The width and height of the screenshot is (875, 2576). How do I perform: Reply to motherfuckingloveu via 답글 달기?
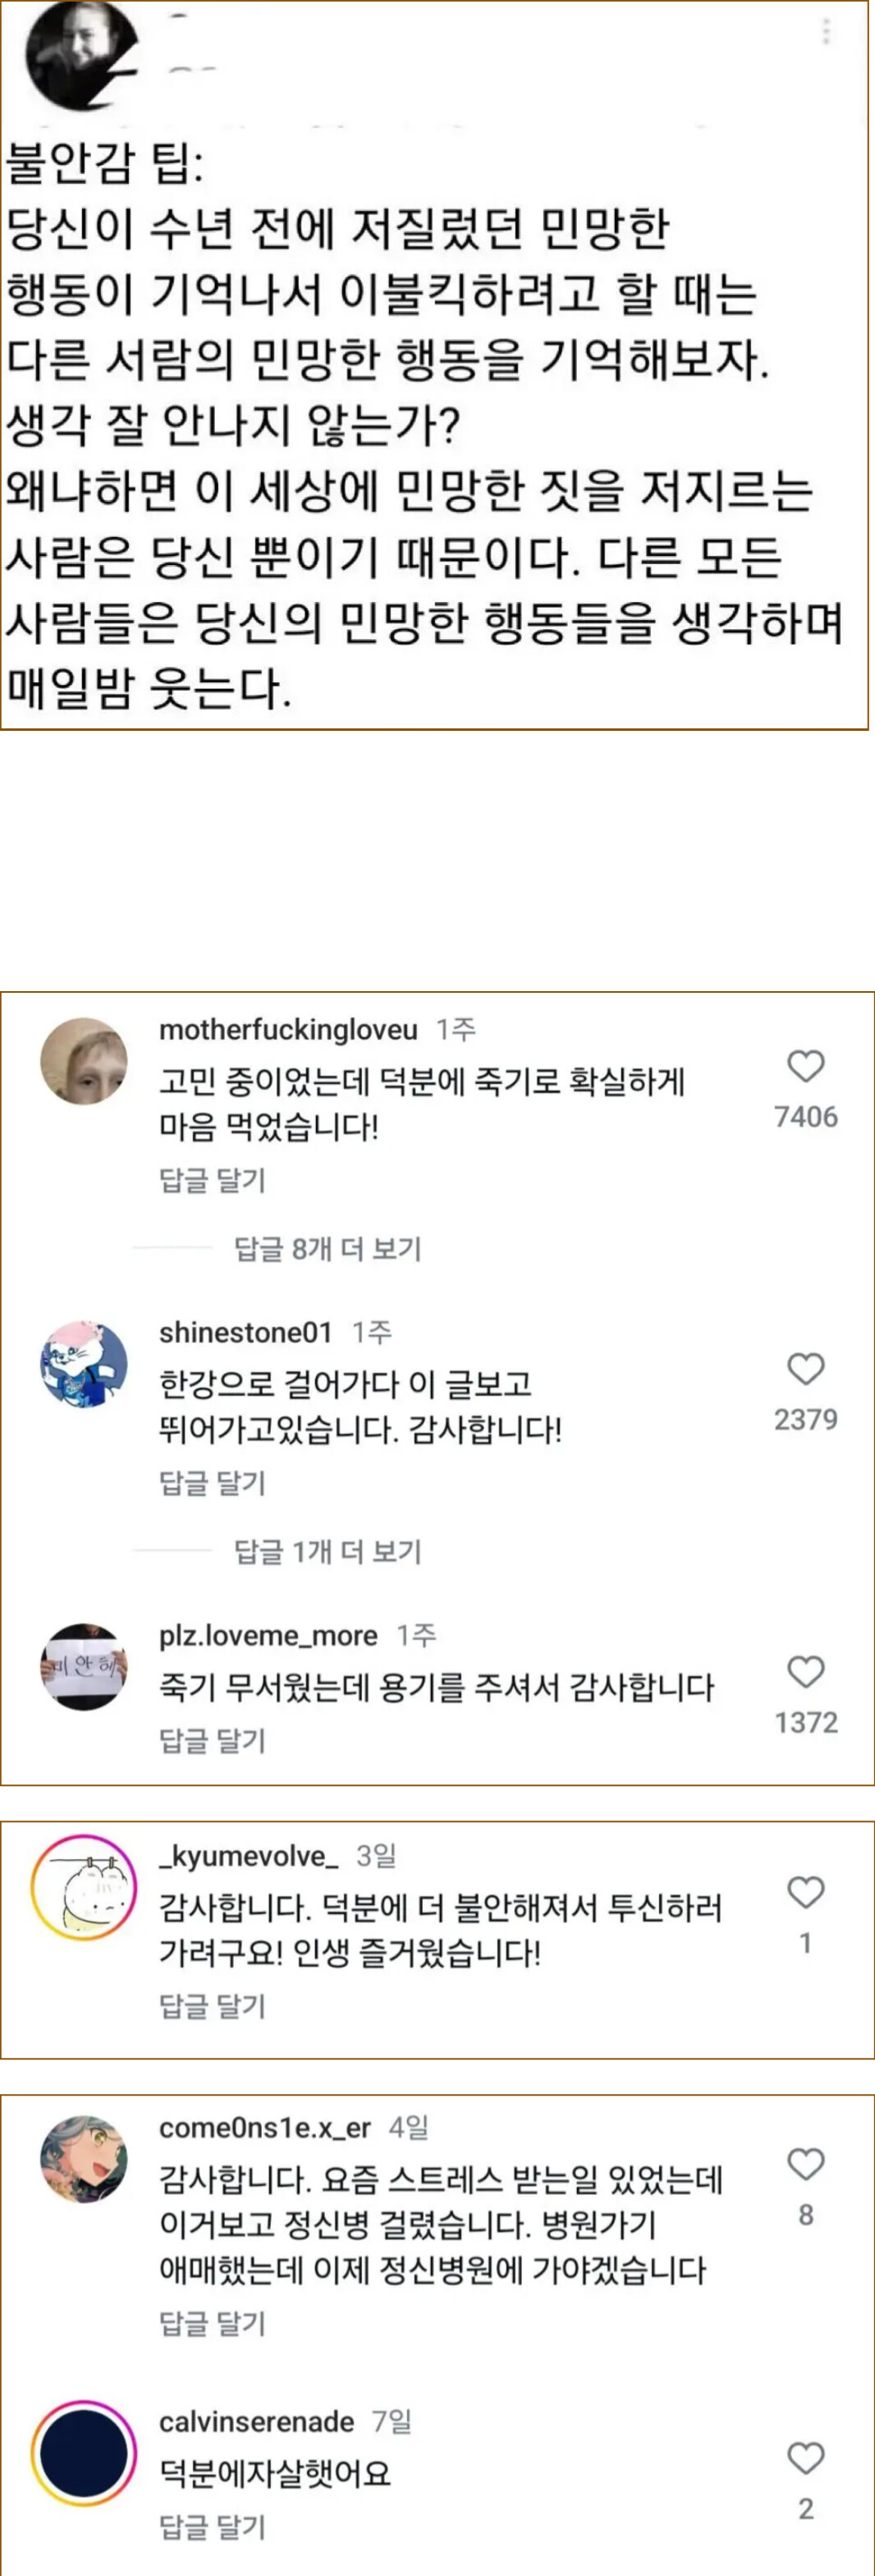coord(212,1180)
